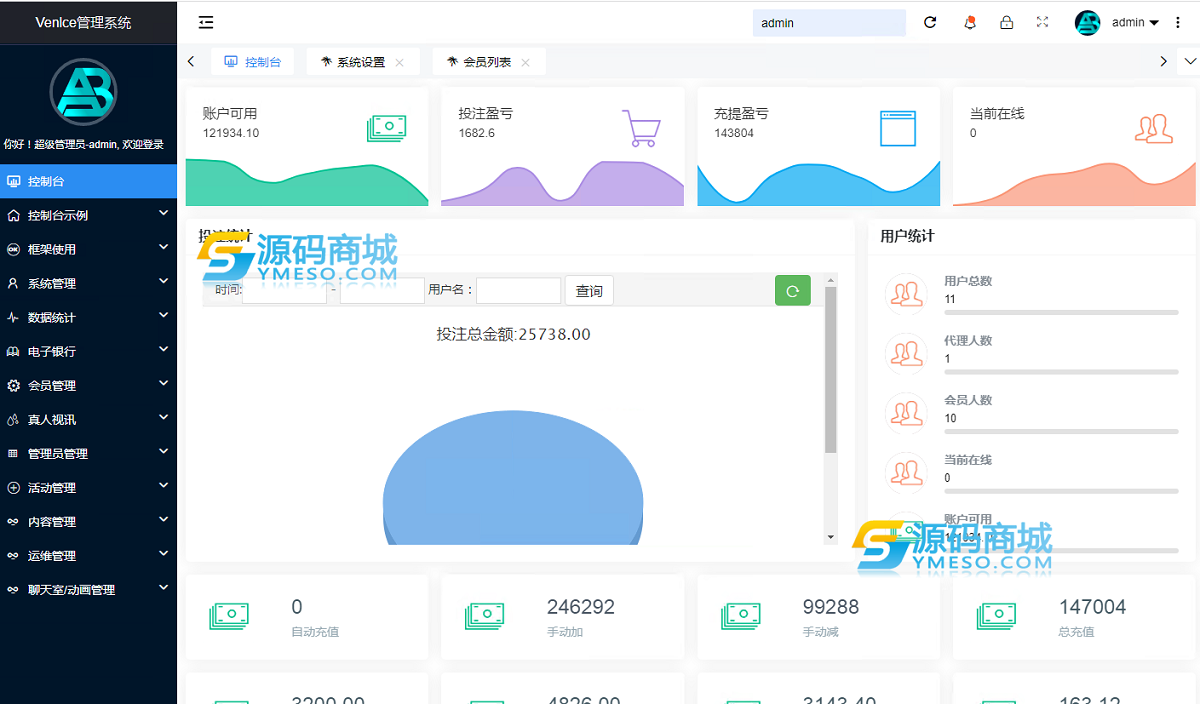Click the header search field with admin
The width and height of the screenshot is (1200, 704).
pyautogui.click(x=829, y=23)
